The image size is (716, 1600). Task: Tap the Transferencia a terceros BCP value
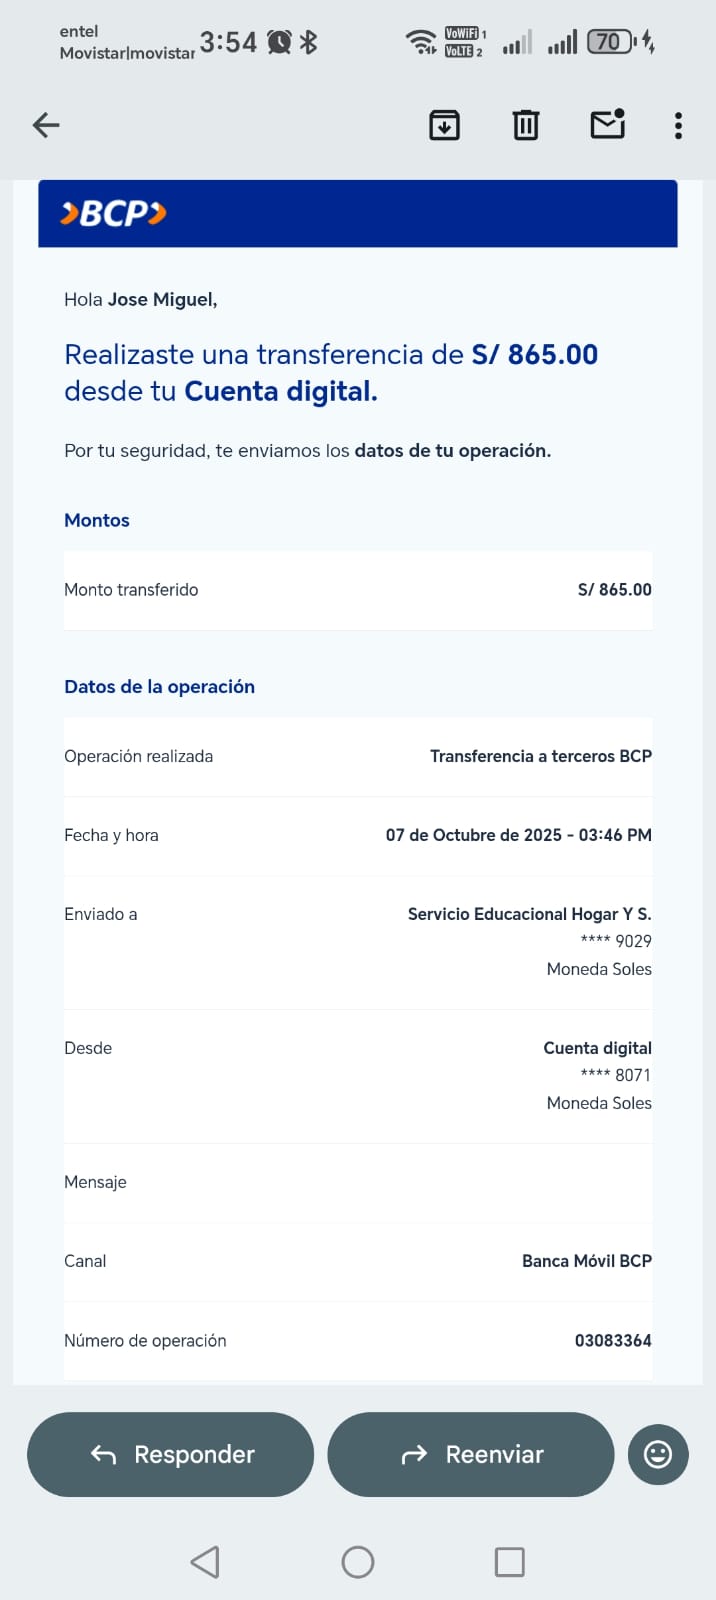540,756
